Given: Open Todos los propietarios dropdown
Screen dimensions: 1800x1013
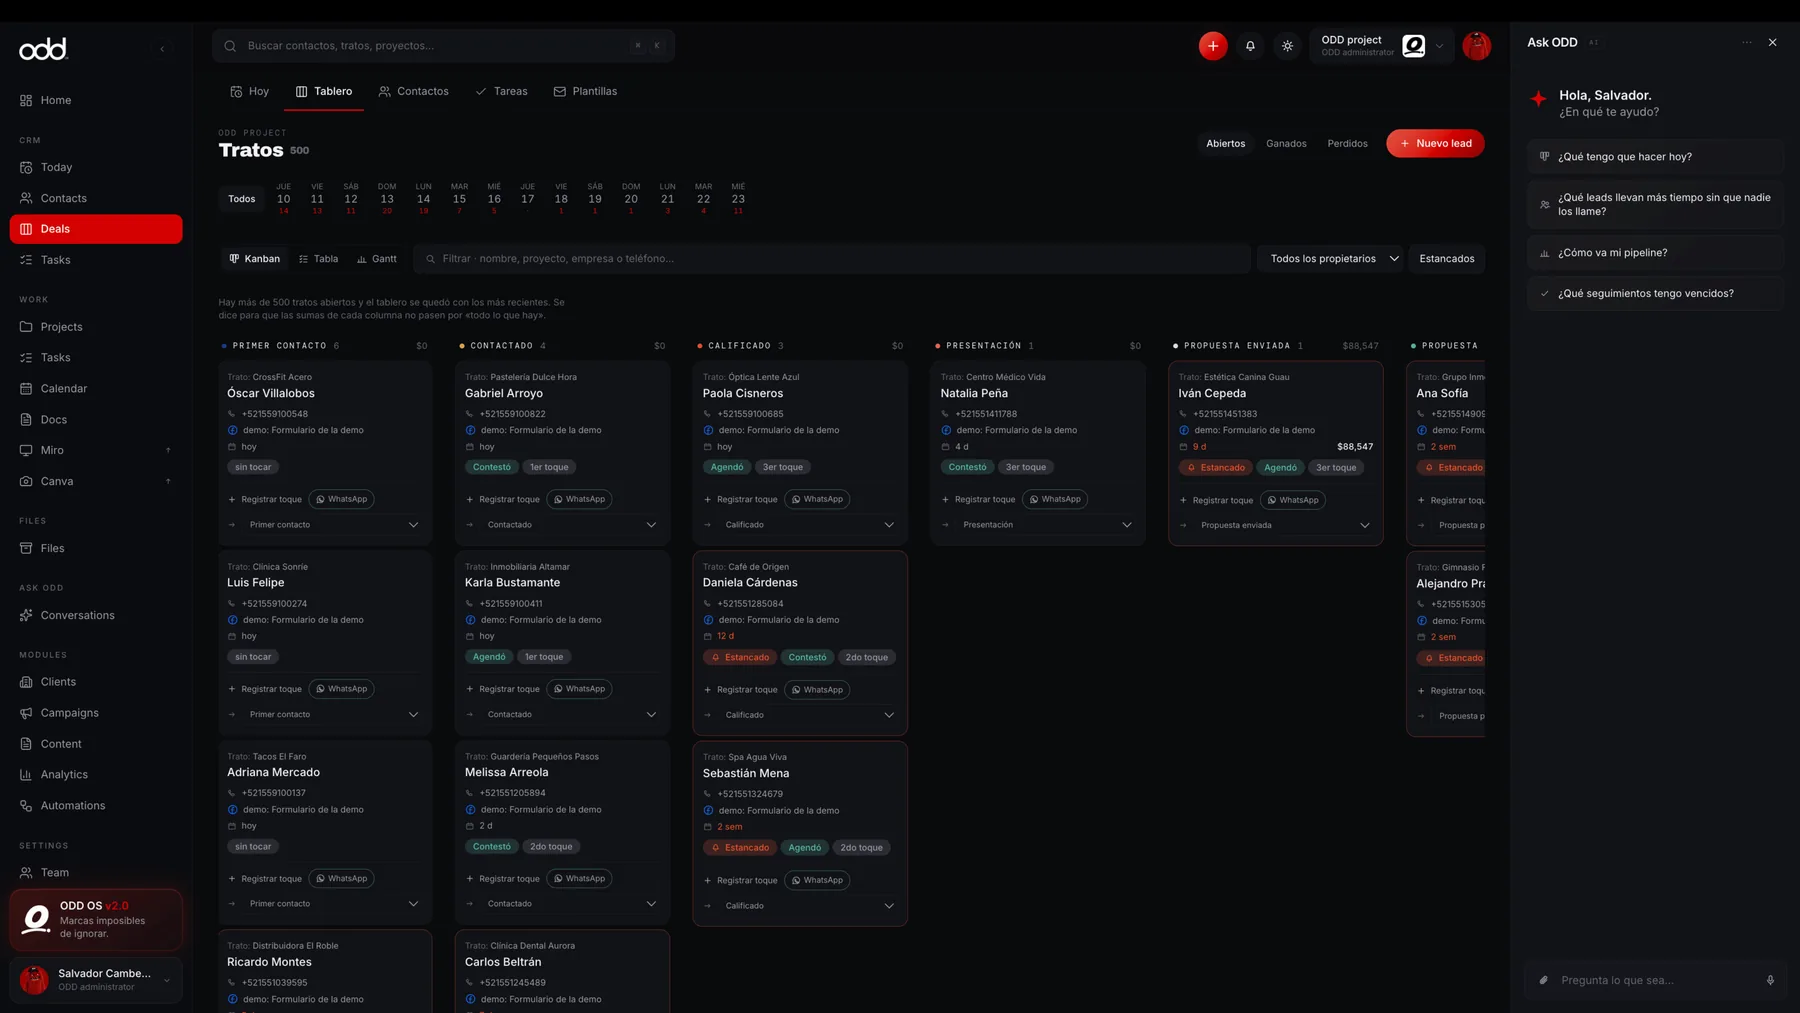Looking at the screenshot, I should [x=1330, y=259].
